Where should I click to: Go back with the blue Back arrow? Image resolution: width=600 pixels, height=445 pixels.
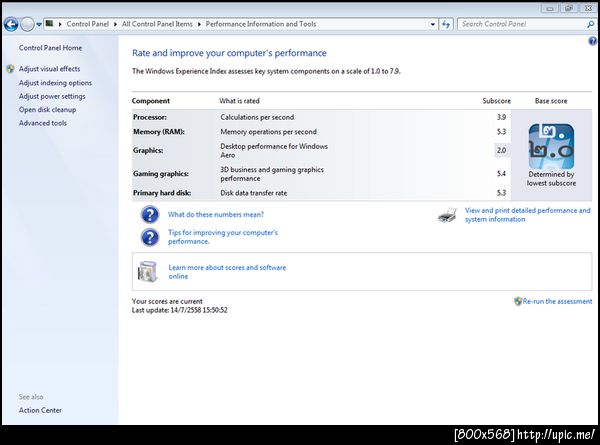coord(11,24)
